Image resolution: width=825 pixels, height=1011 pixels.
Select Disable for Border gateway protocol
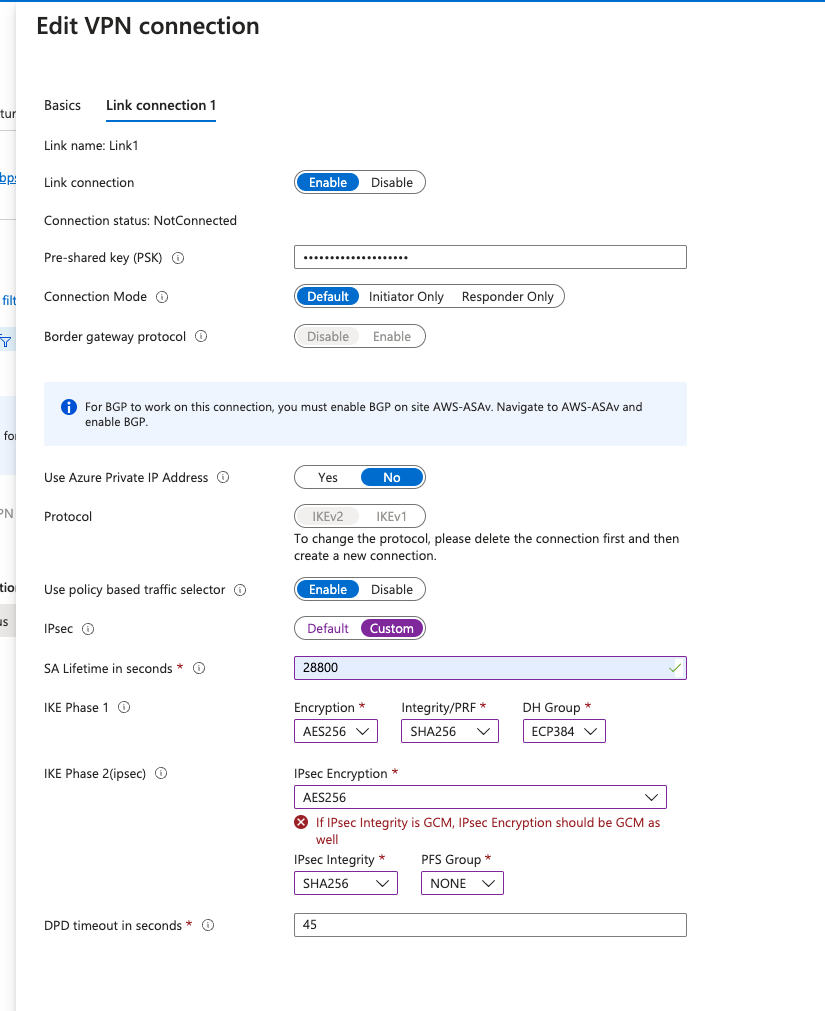[x=327, y=337]
